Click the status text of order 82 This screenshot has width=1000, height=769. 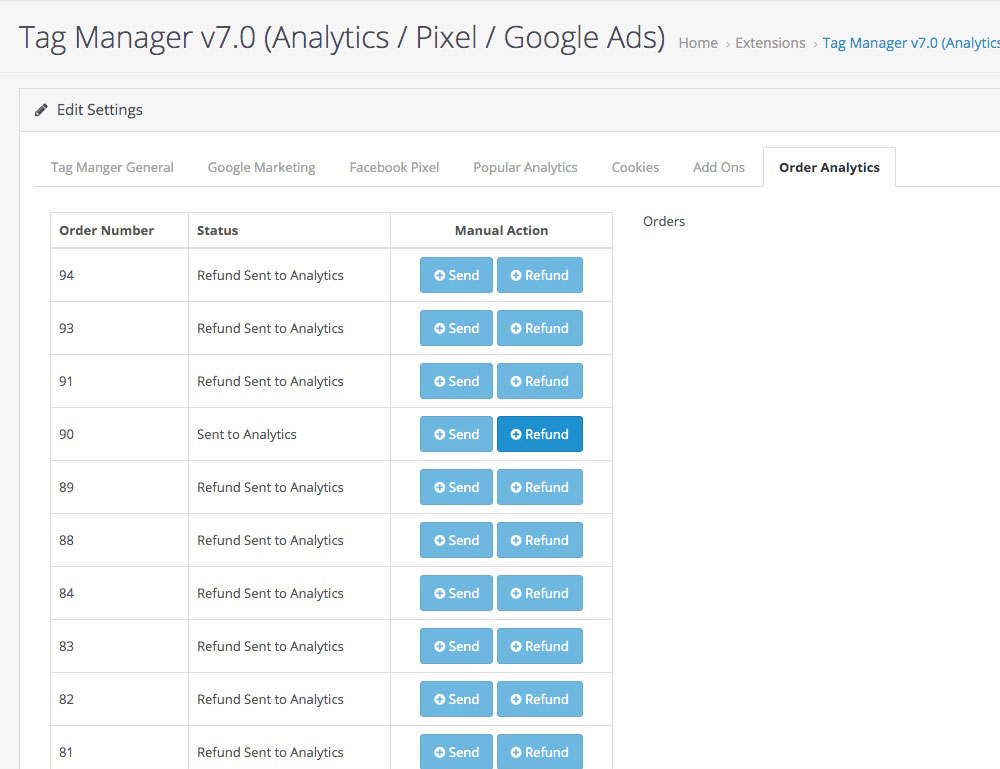(x=270, y=699)
